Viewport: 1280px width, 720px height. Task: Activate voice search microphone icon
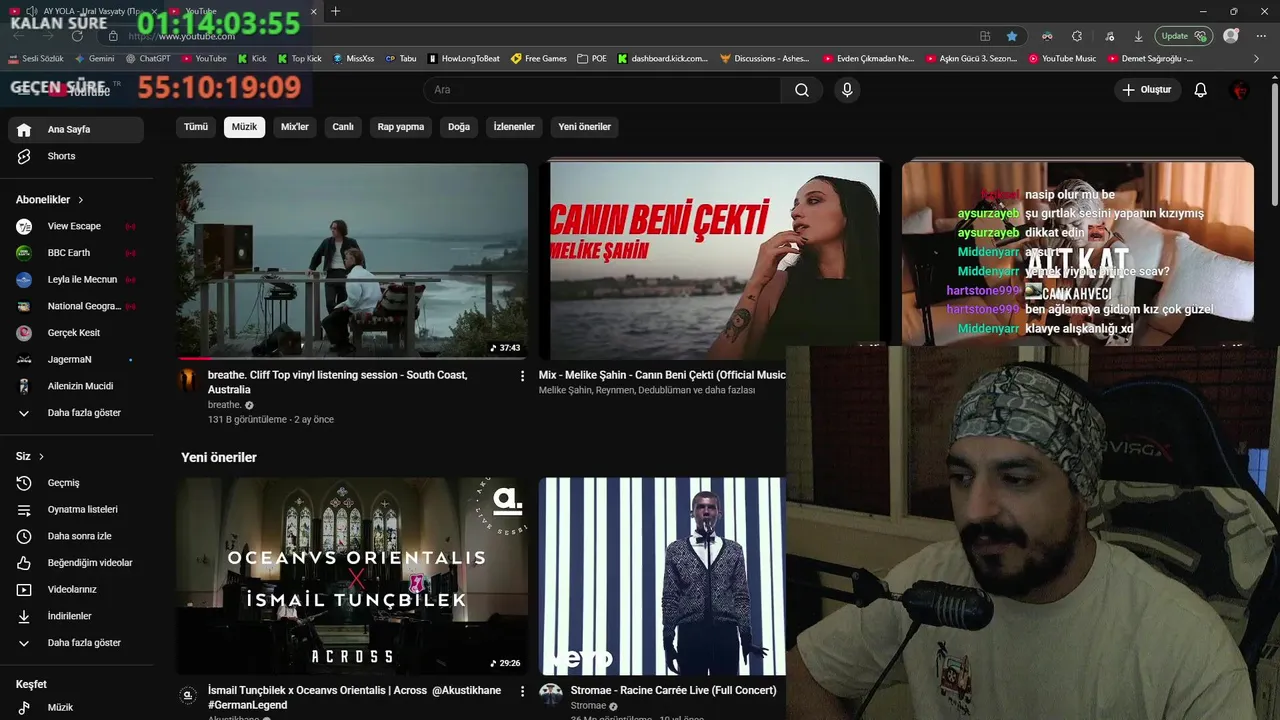tap(847, 90)
